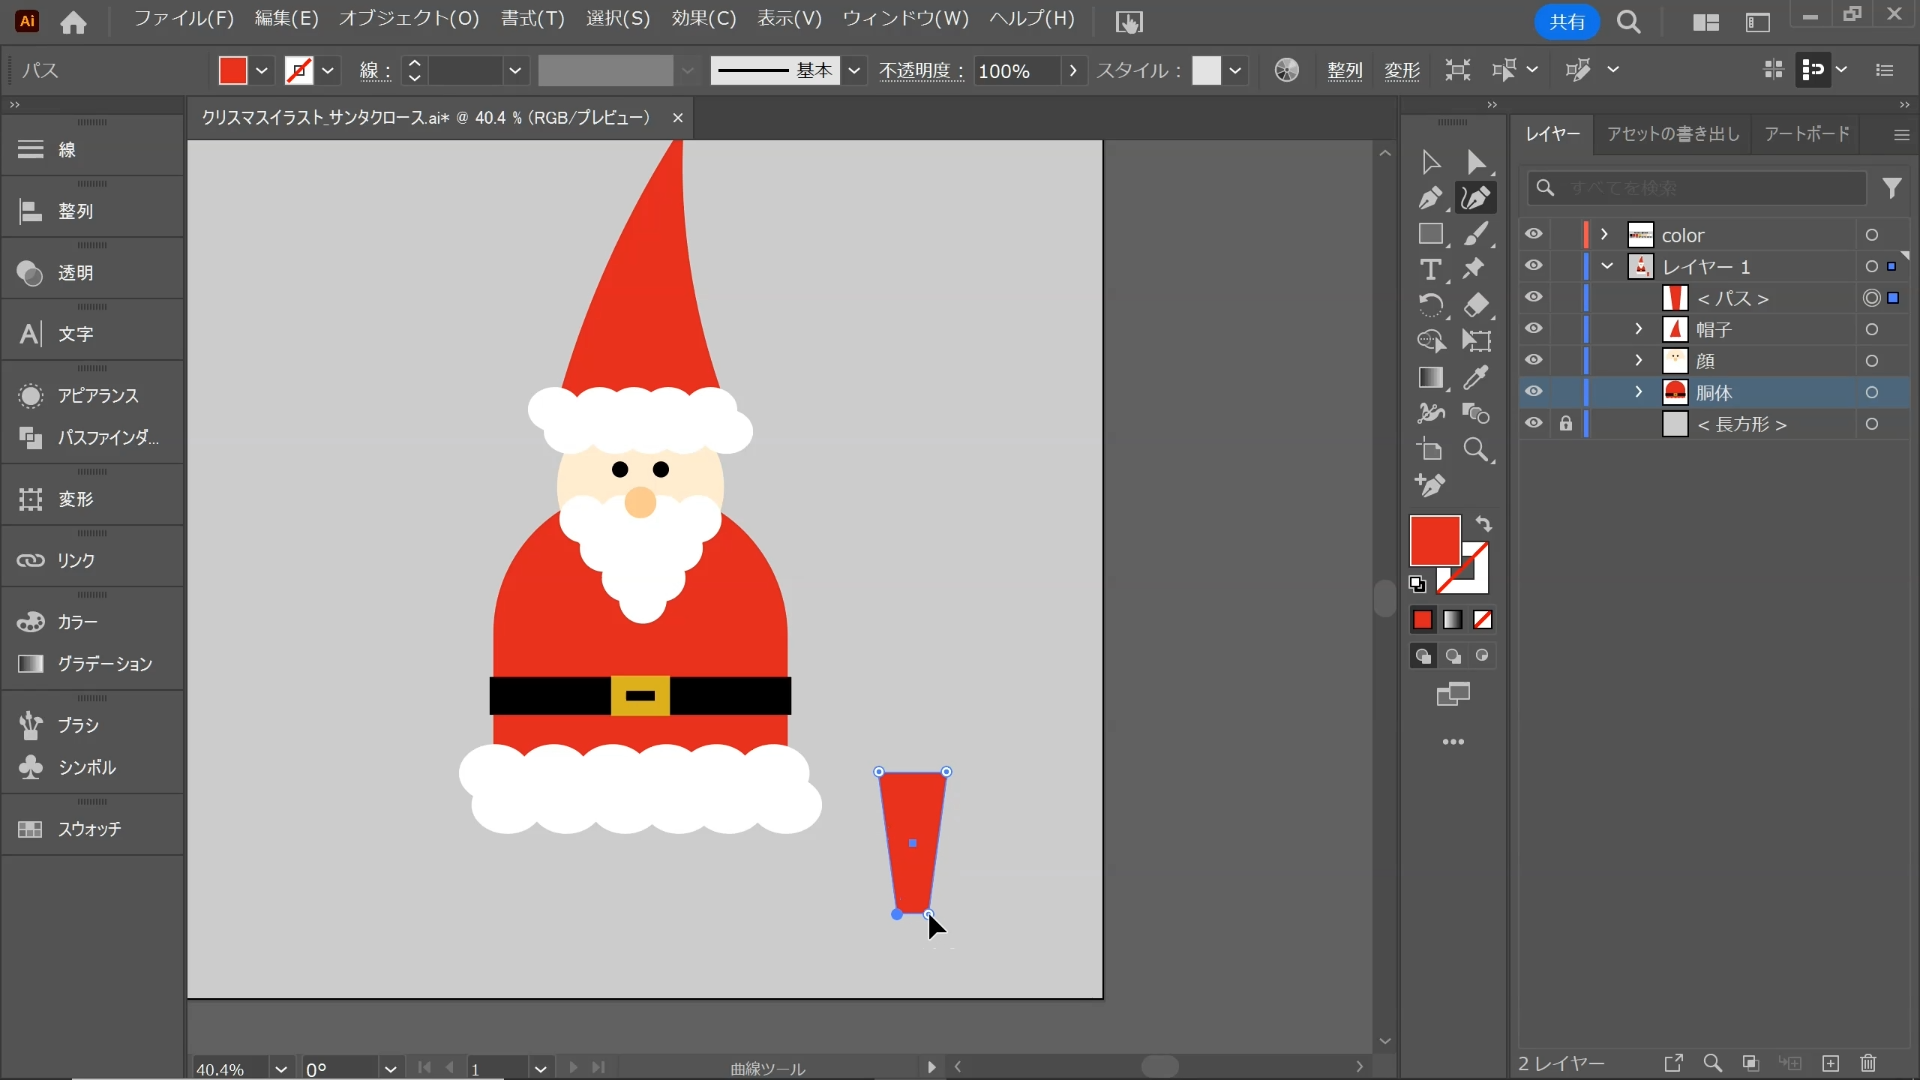Toggle lock on the 長方形 layer
Screen dimensions: 1920x1080
point(1566,424)
